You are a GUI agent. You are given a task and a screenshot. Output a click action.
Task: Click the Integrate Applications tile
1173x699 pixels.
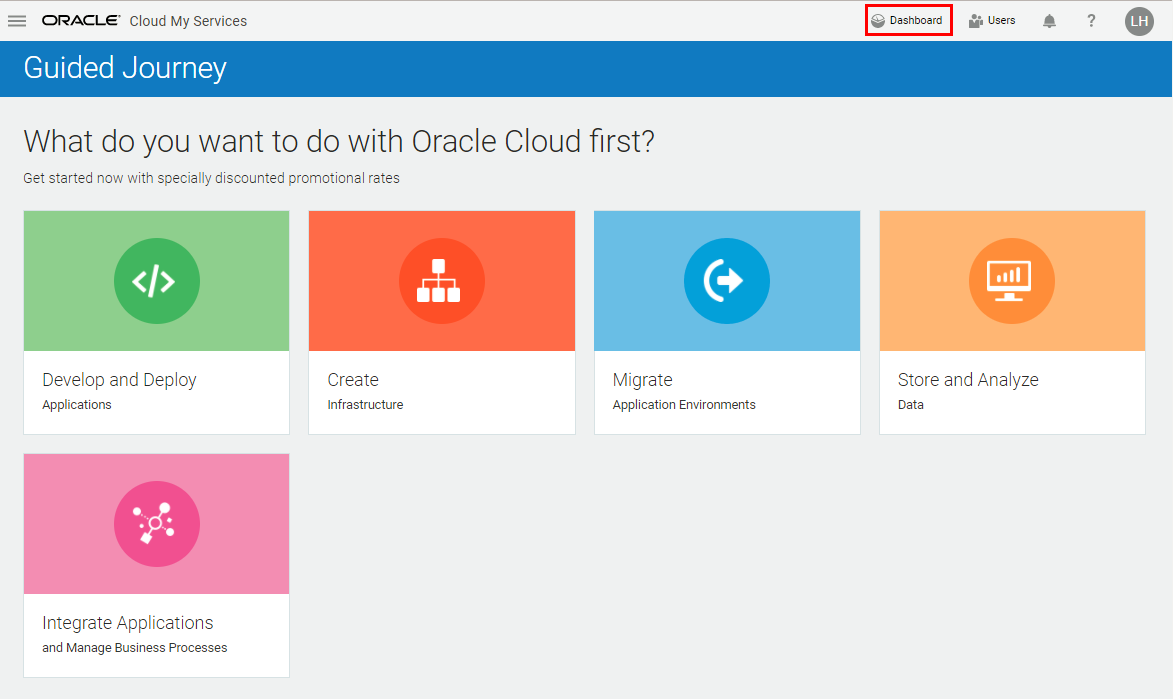tap(156, 565)
